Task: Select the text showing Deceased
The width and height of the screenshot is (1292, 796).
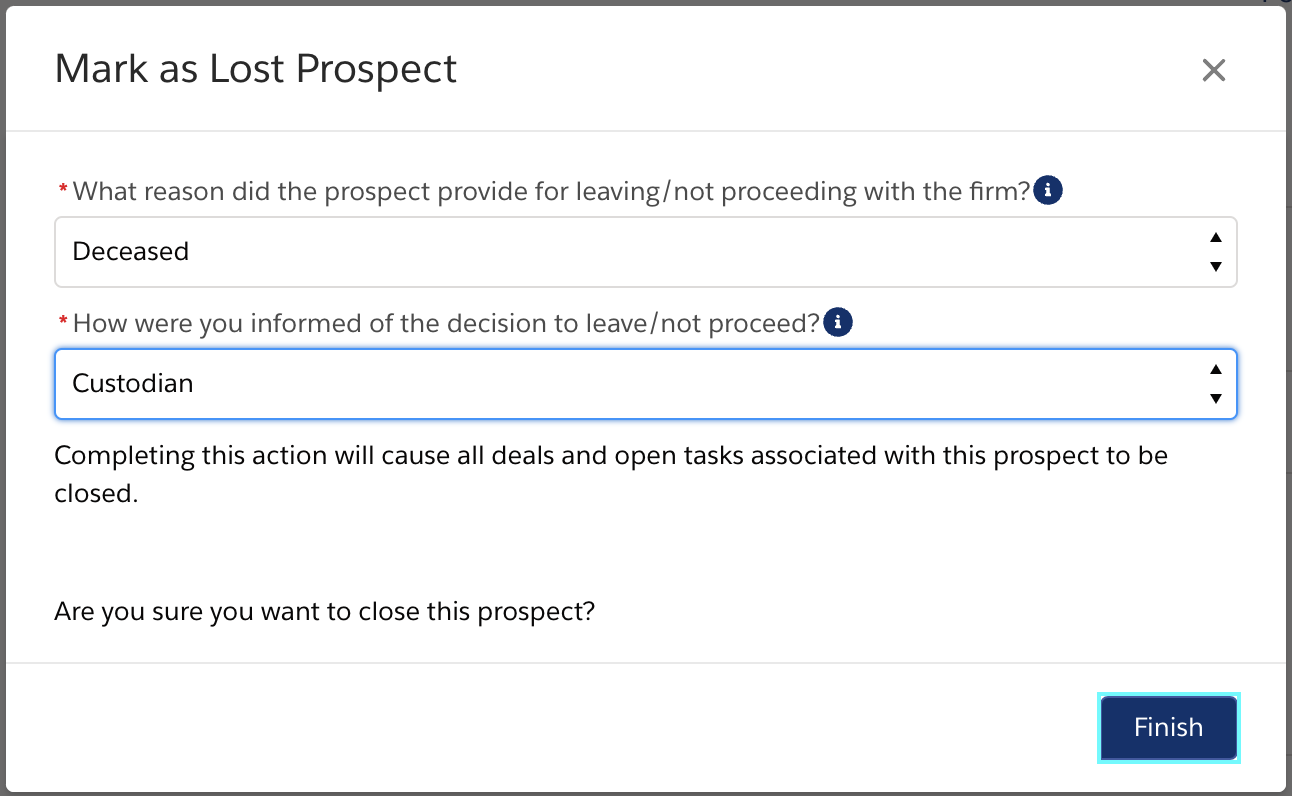Action: pyautogui.click(x=130, y=251)
